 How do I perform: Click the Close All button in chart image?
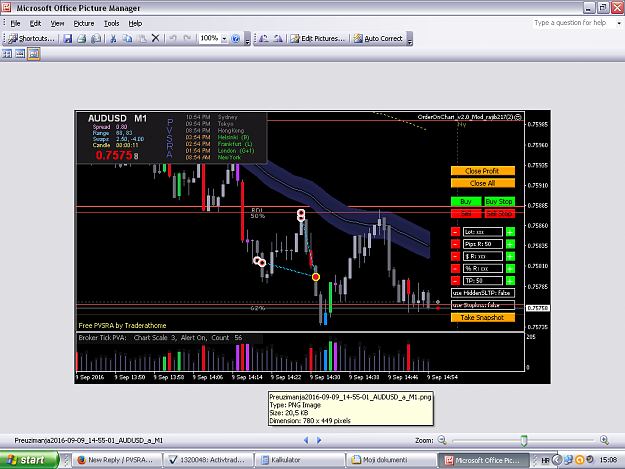click(483, 183)
